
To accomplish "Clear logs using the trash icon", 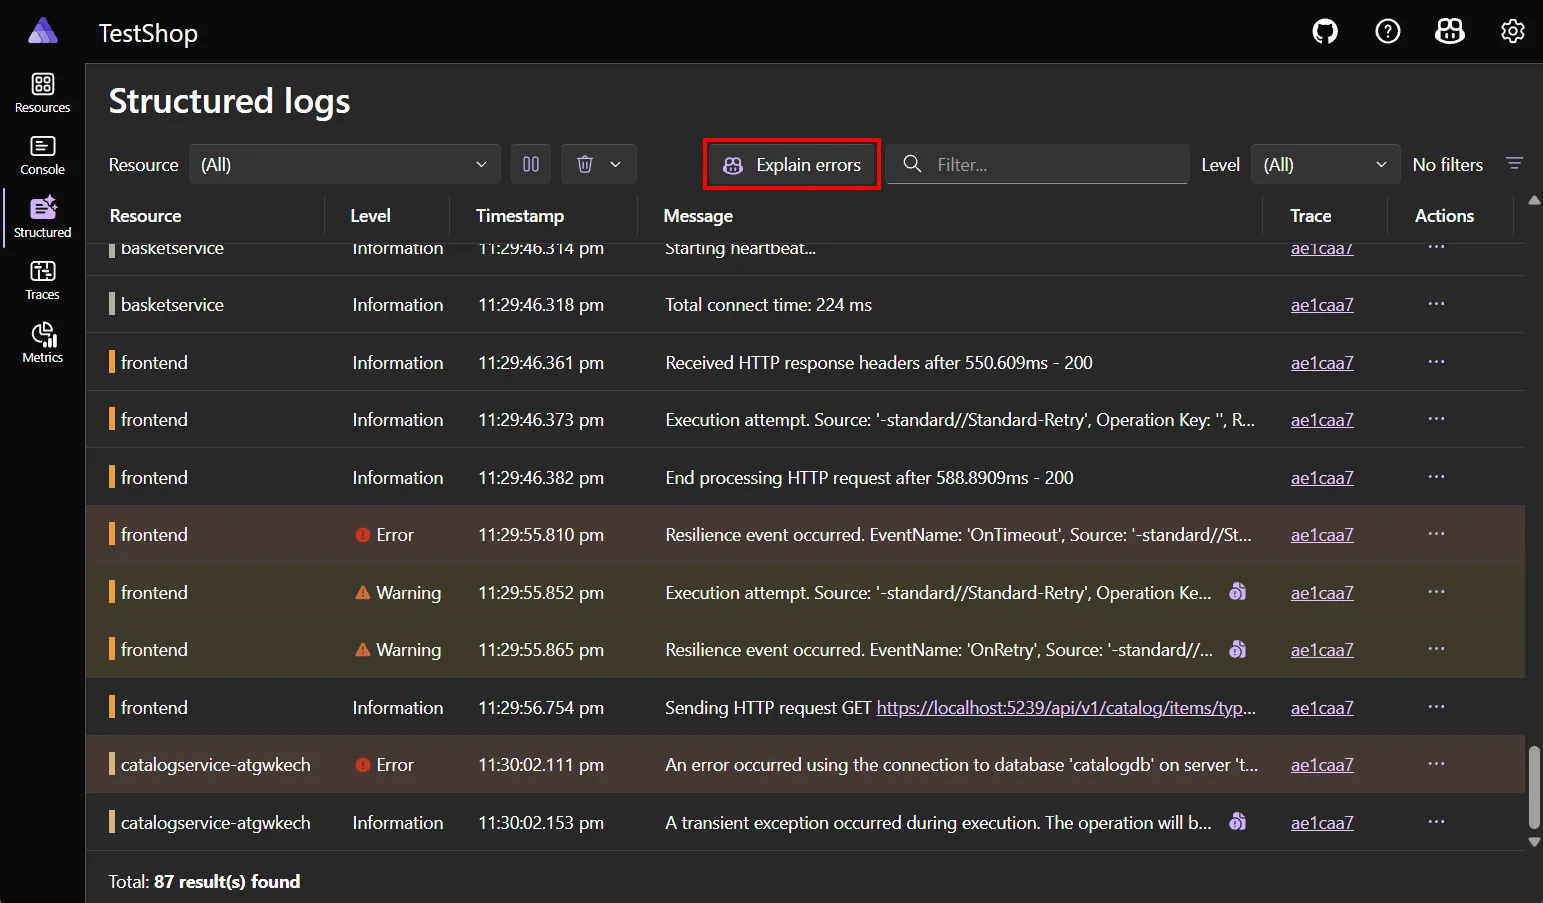I will (x=585, y=163).
